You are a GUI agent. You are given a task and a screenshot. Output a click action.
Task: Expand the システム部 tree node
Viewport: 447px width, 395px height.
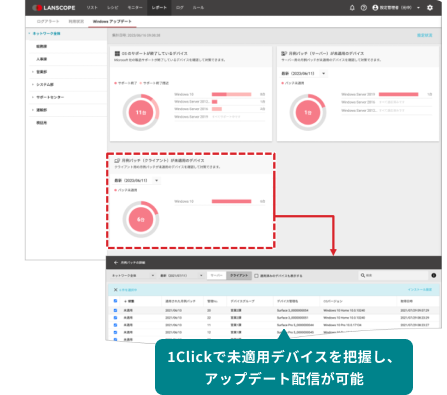[x=33, y=84]
